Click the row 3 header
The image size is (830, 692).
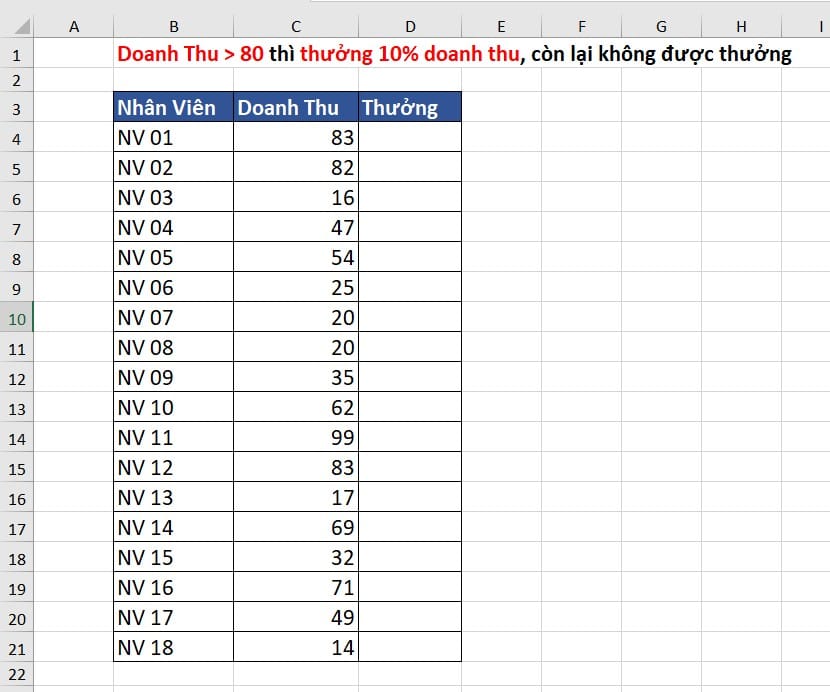coord(19,108)
